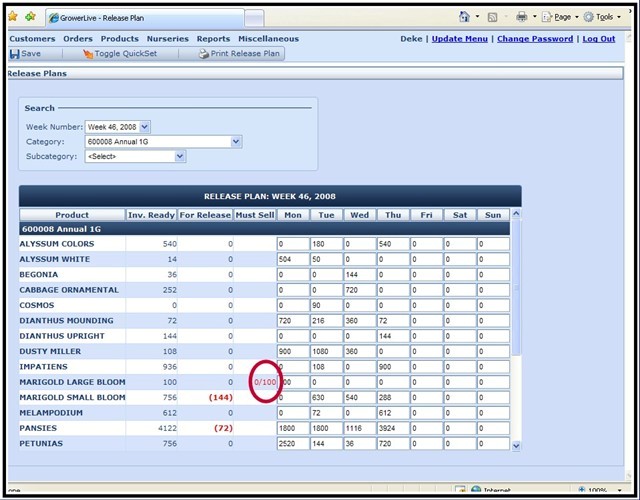Open the browser Tools menu

[x=602, y=17]
